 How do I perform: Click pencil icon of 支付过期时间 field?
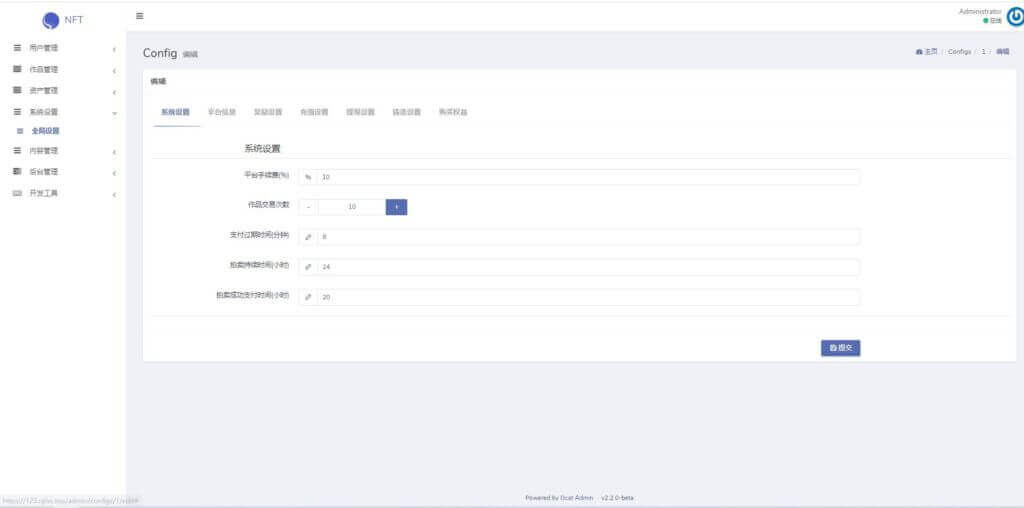tap(308, 236)
